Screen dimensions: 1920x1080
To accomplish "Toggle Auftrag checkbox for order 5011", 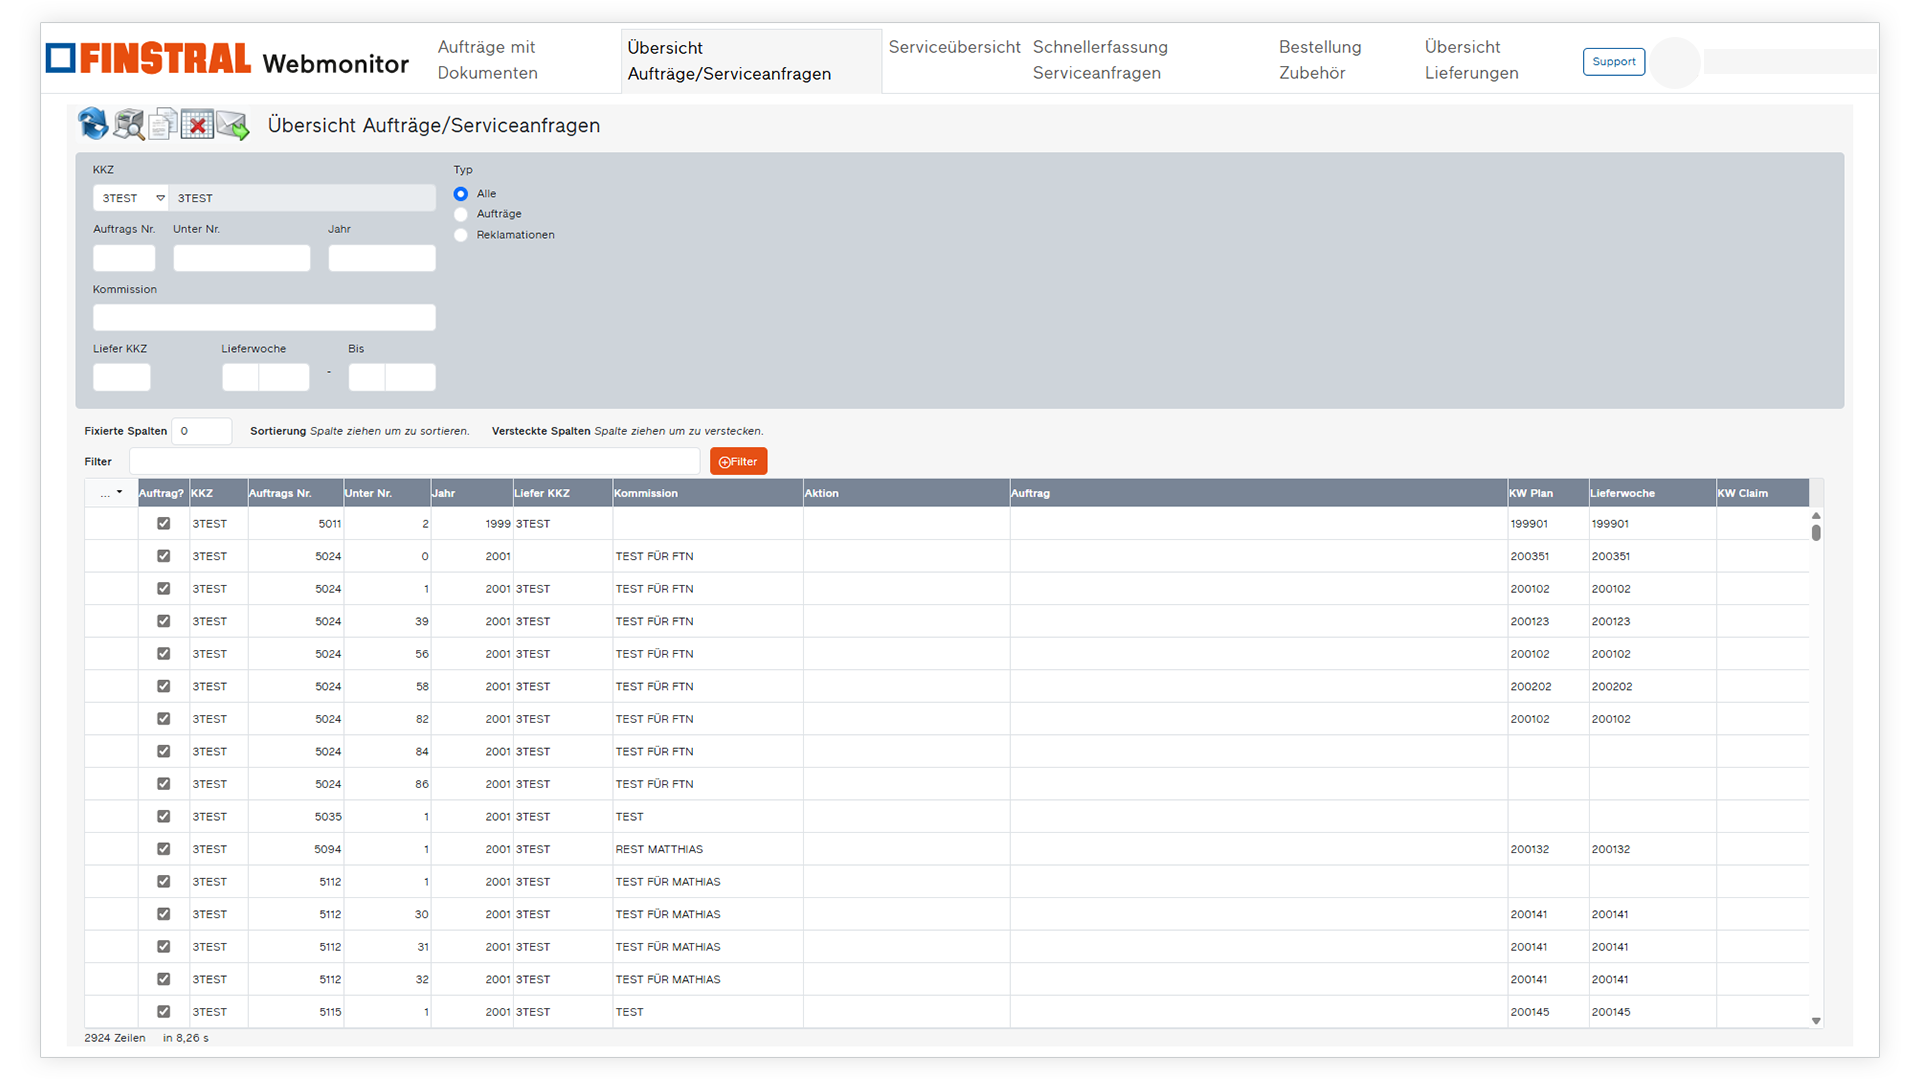I will coord(164,524).
